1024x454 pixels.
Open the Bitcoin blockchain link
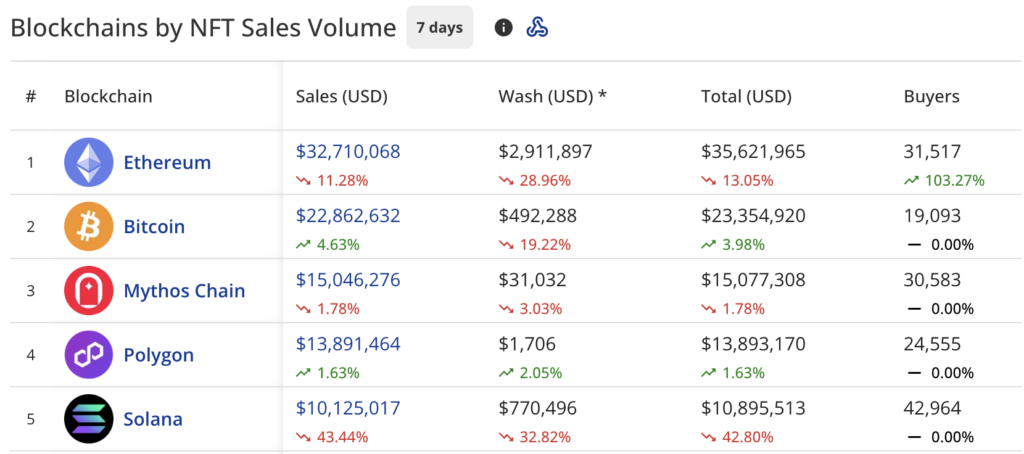154,226
